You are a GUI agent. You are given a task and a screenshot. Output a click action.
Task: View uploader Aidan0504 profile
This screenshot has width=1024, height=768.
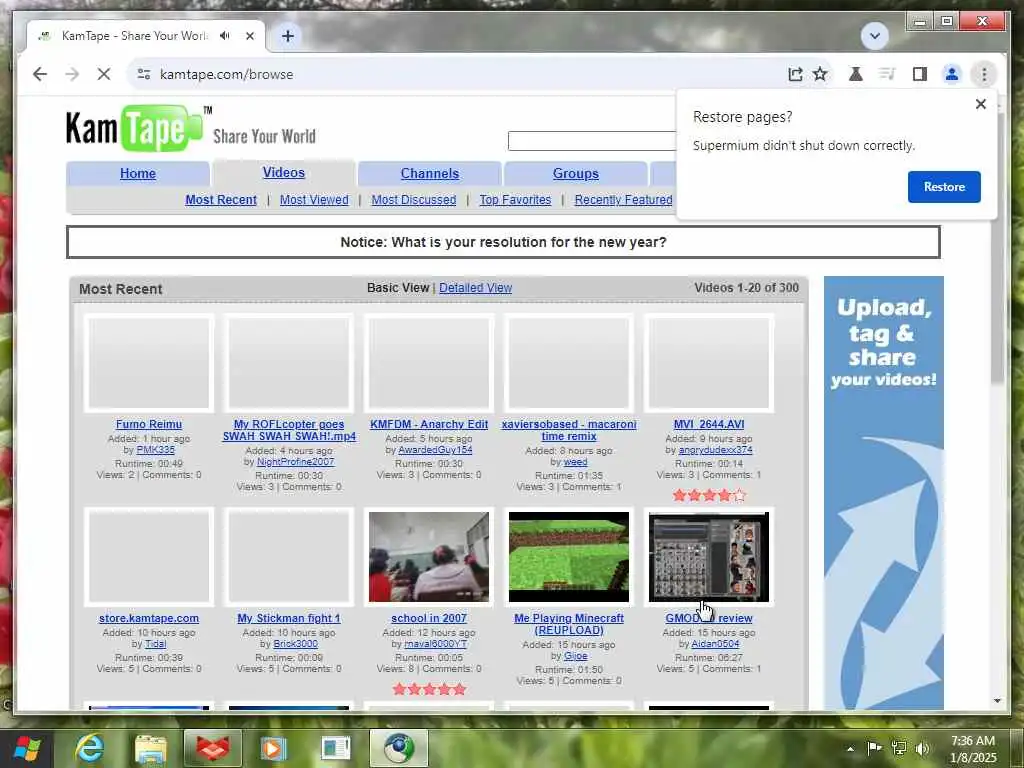pyautogui.click(x=715, y=644)
